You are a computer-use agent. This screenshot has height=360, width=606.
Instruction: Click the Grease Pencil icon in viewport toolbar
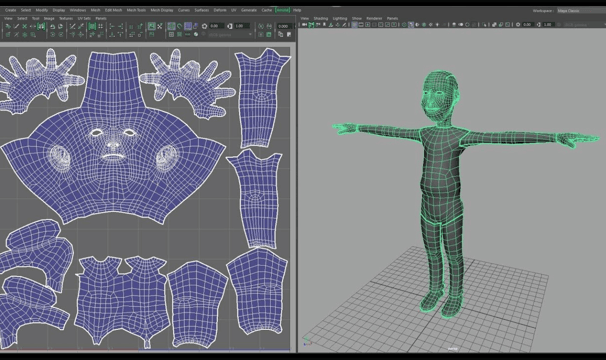pos(344,24)
